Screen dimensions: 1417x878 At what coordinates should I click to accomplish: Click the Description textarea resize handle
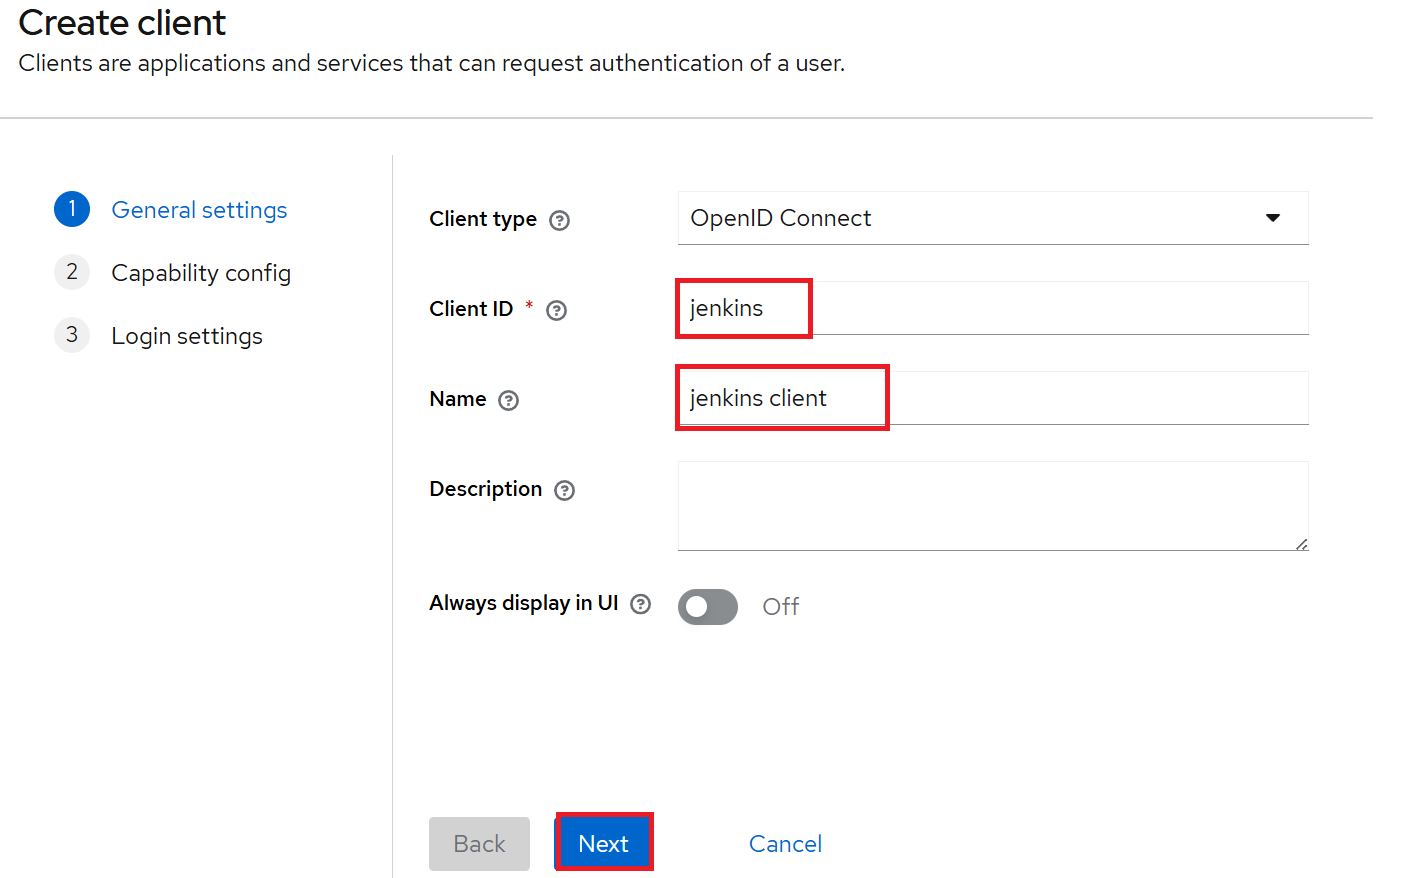pos(1301,544)
